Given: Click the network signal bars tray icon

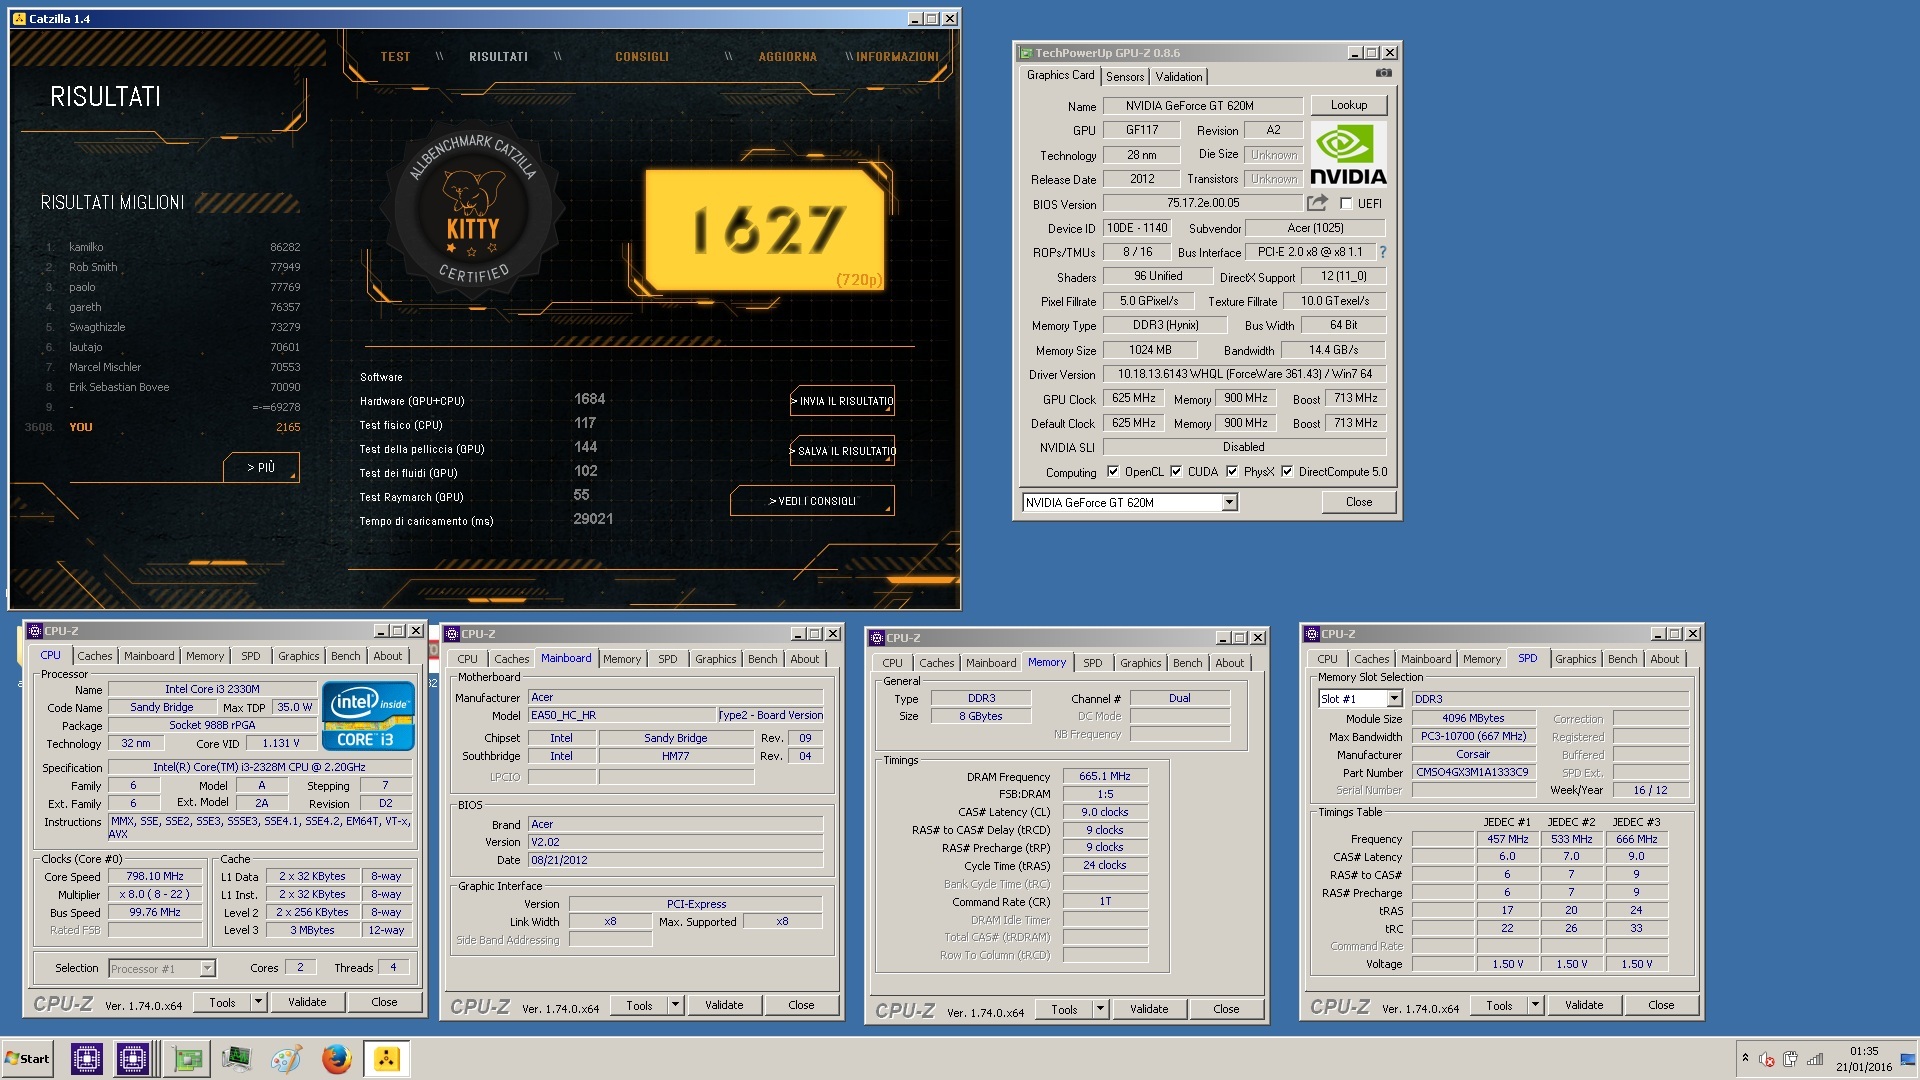Looking at the screenshot, I should [x=1815, y=1059].
